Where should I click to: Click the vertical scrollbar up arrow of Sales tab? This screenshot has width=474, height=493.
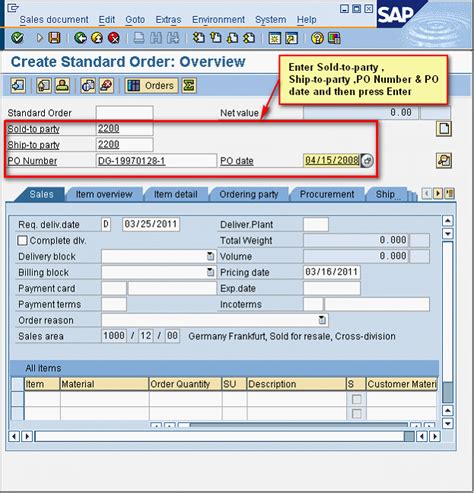[x=447, y=221]
